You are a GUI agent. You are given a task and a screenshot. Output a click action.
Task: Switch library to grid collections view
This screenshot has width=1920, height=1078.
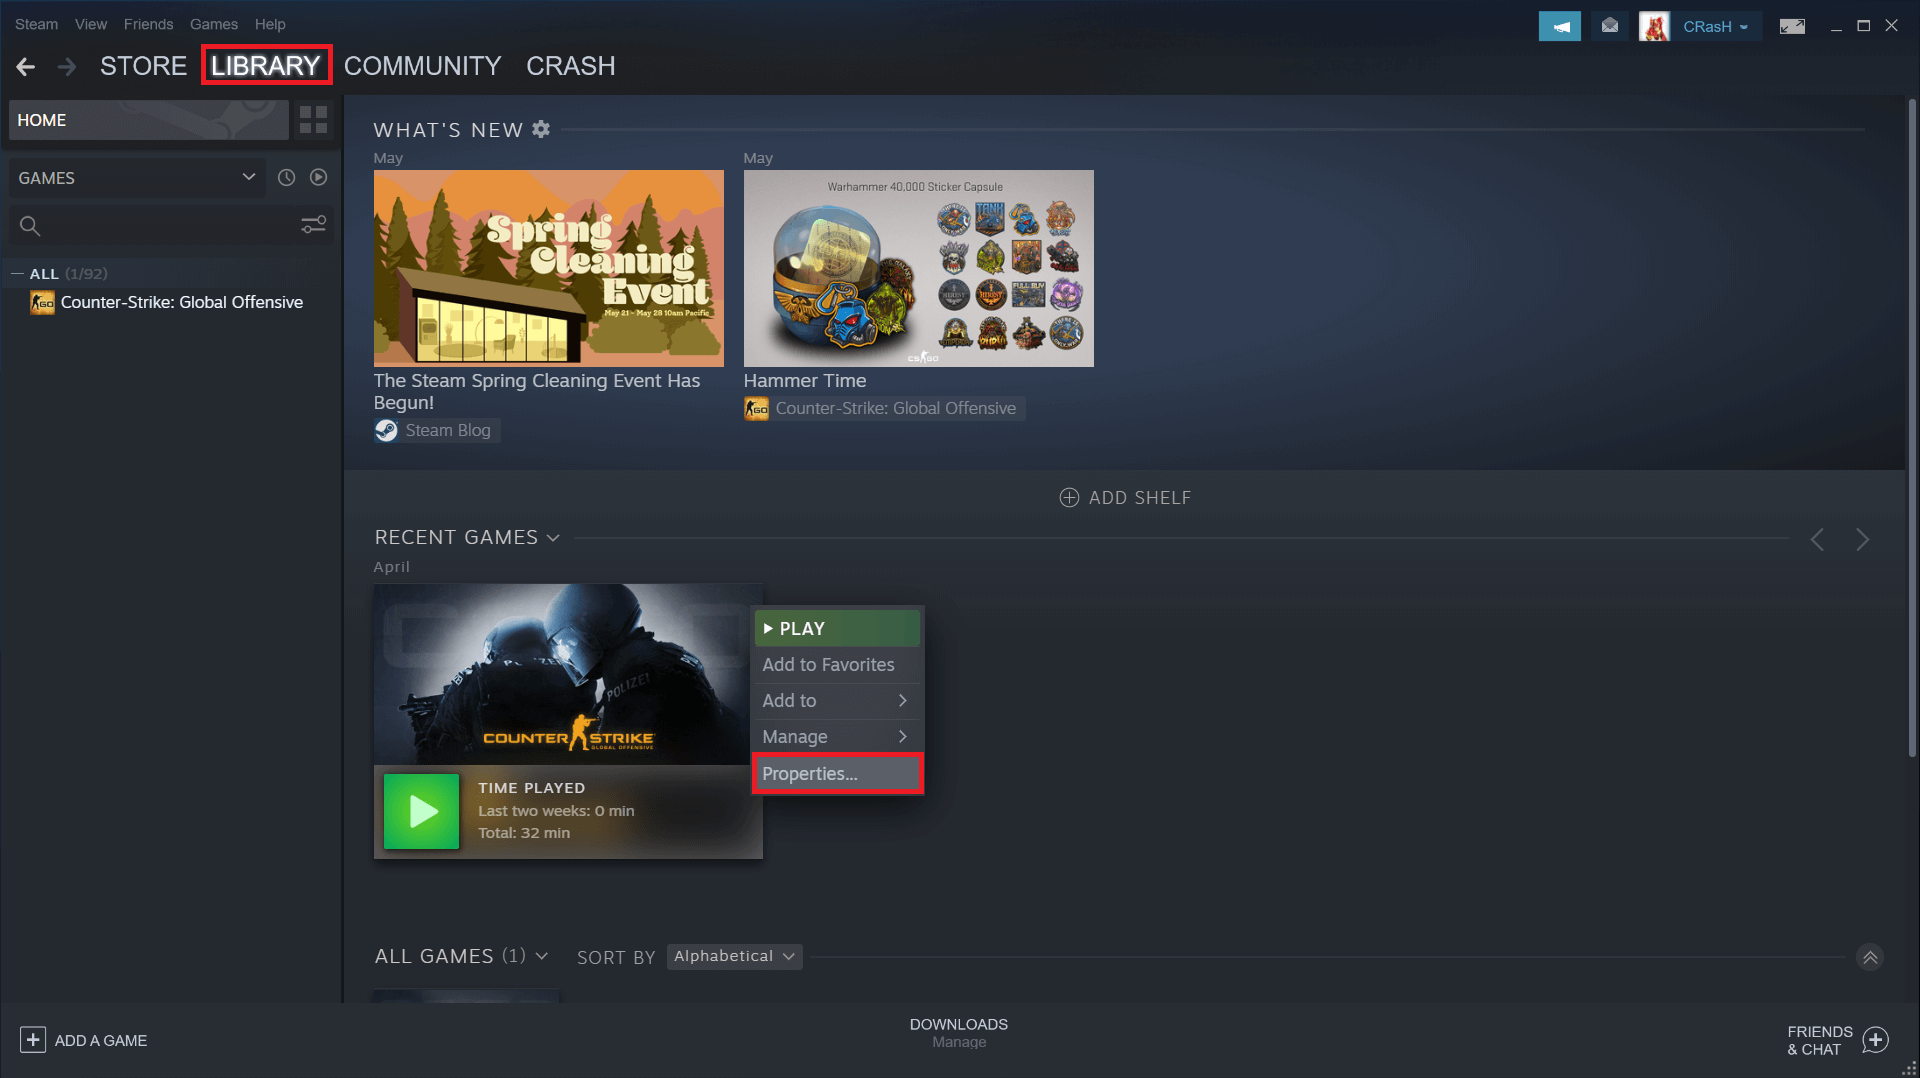[x=313, y=120]
